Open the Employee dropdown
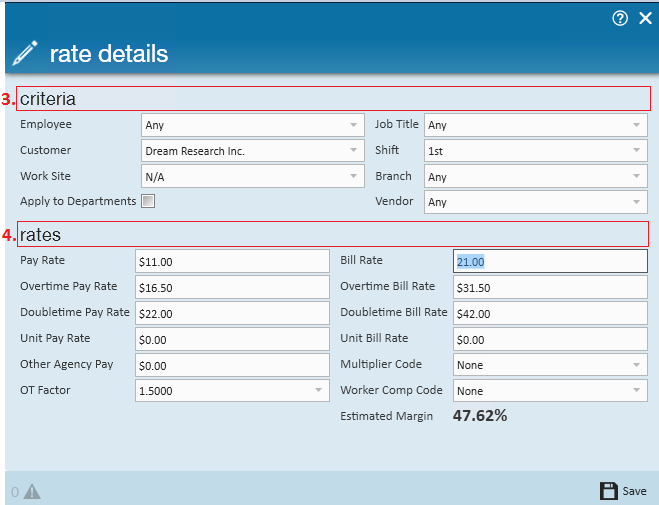The image size is (659, 505). coord(253,125)
